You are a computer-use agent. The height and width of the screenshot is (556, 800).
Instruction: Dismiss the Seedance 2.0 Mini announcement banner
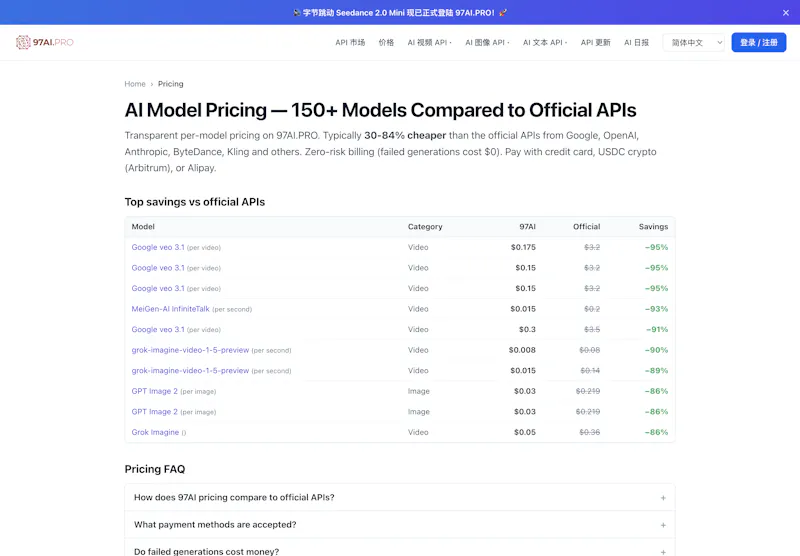coord(786,13)
